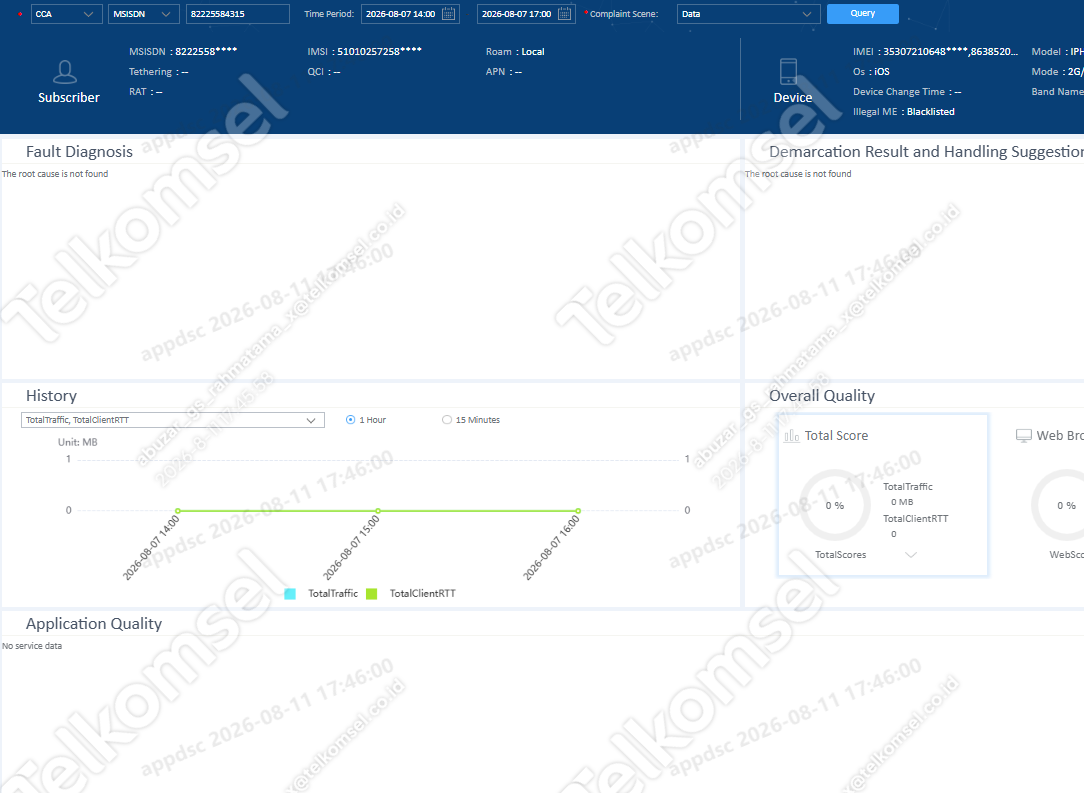
Task: Click the MSISDN value 8222558****
Action: pyautogui.click(x=206, y=51)
